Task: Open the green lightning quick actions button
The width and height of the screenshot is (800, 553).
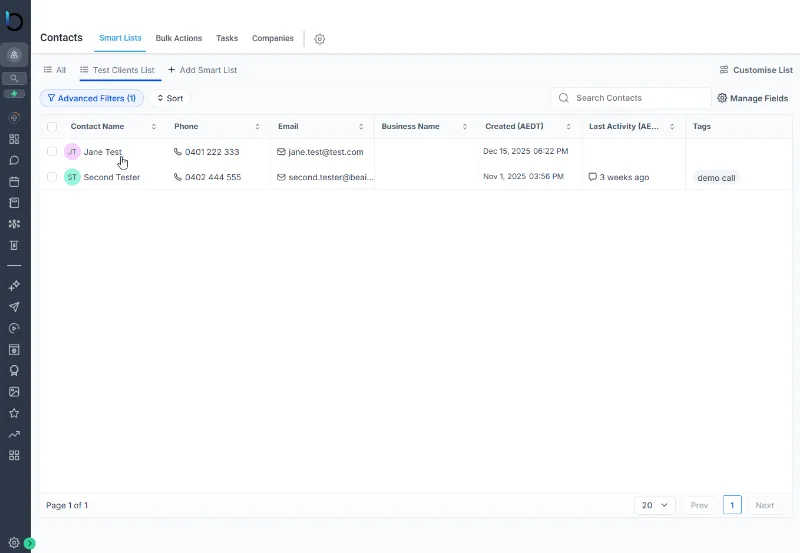Action: coord(14,94)
